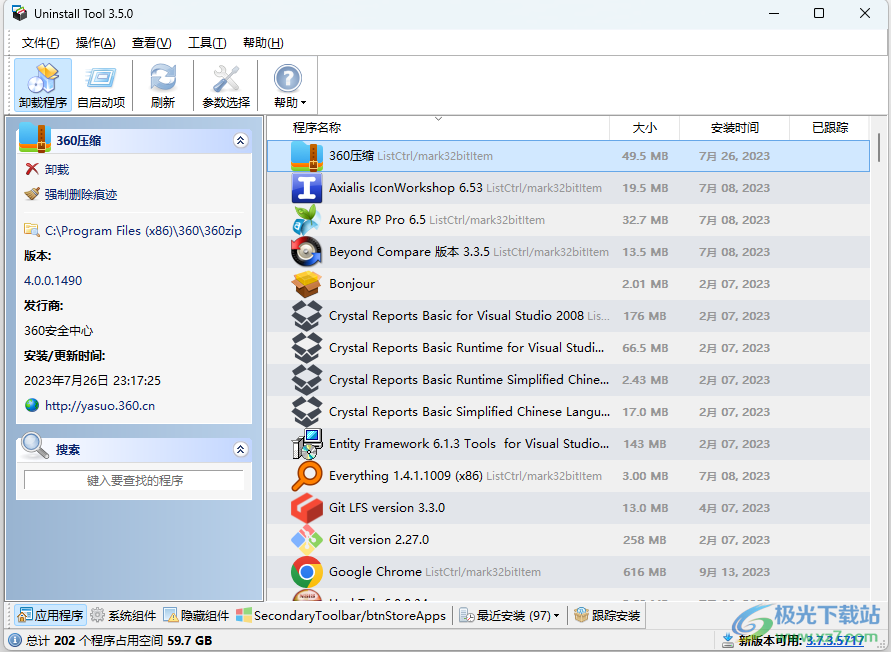Screen dimensions: 891x653
Task: Click the 跟踪安装 install tracking button
Action: click(x=607, y=615)
